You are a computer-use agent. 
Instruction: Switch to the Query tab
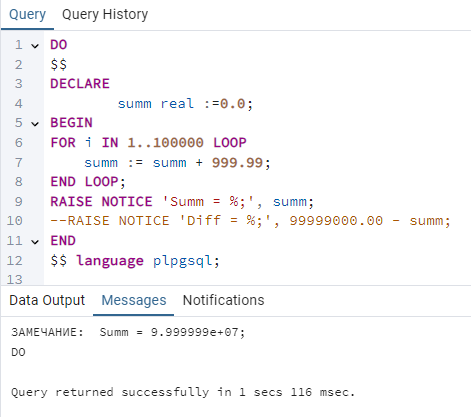27,15
